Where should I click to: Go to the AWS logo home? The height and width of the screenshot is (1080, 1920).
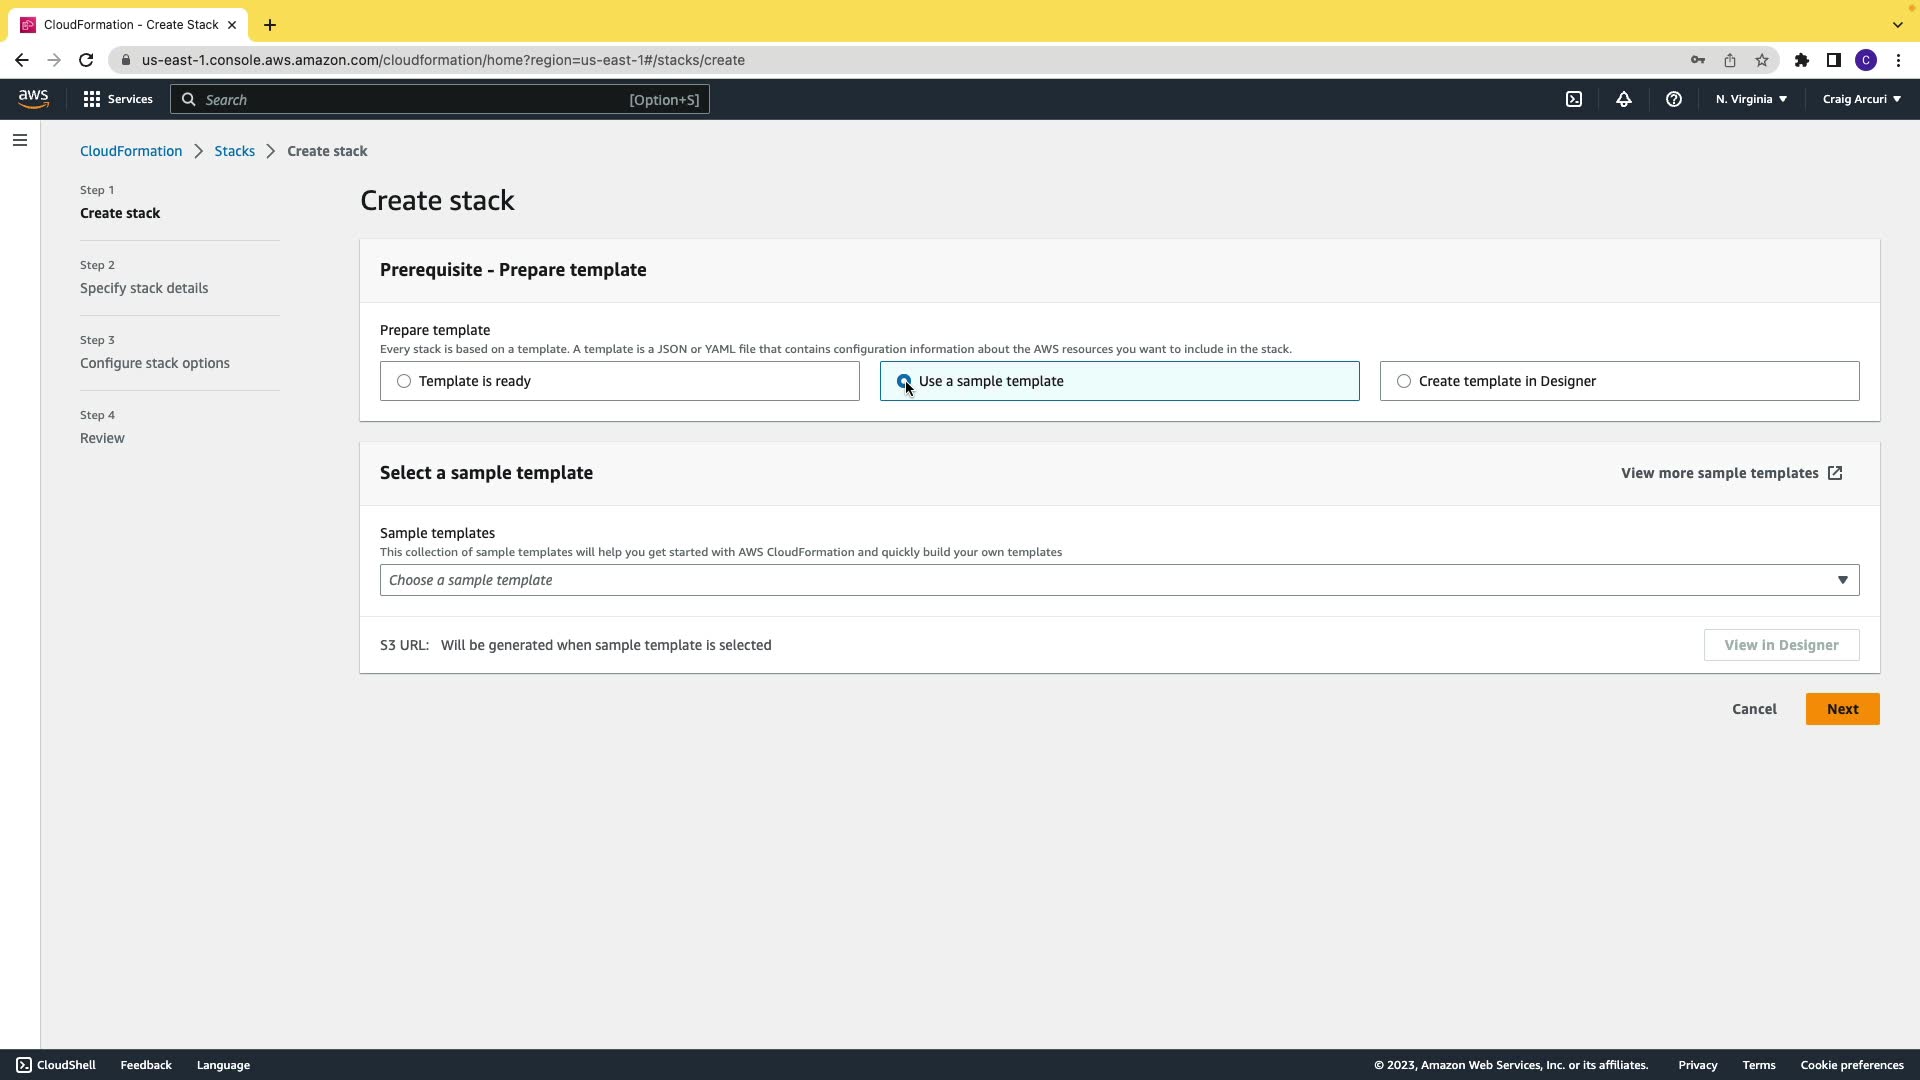pyautogui.click(x=33, y=98)
